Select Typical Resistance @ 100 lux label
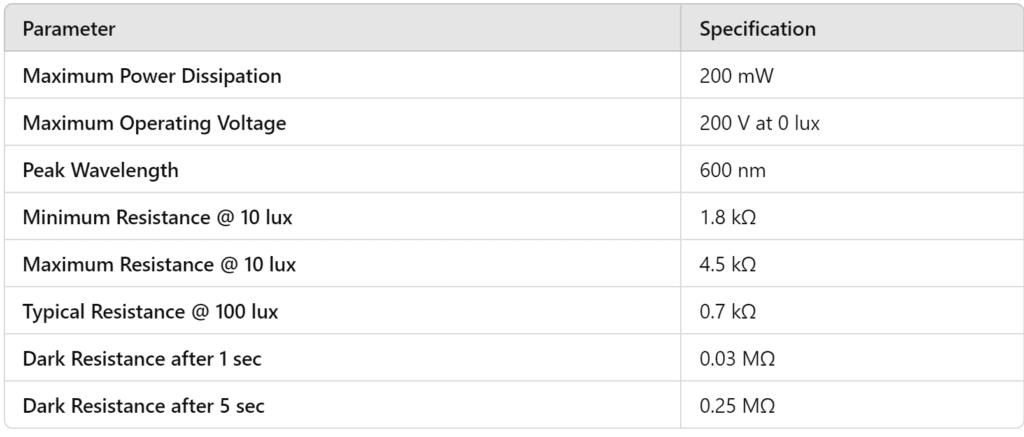The width and height of the screenshot is (1024, 437). coord(150,312)
